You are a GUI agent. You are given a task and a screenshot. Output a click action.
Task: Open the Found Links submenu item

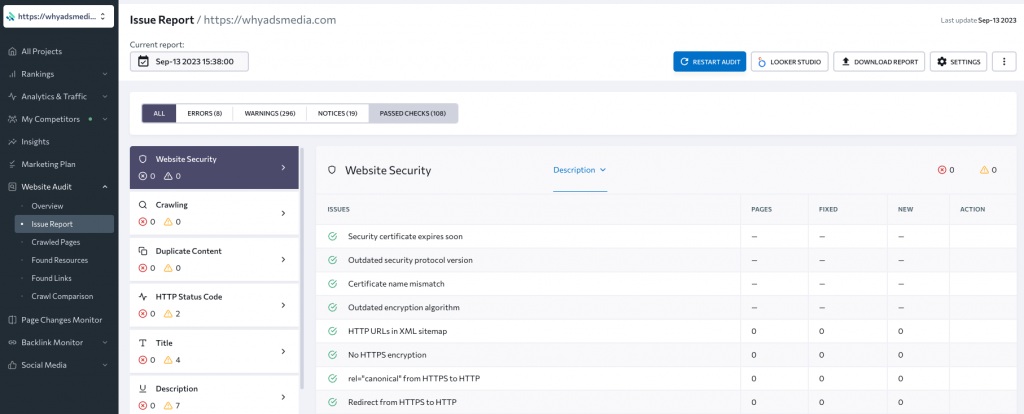pyautogui.click(x=52, y=278)
